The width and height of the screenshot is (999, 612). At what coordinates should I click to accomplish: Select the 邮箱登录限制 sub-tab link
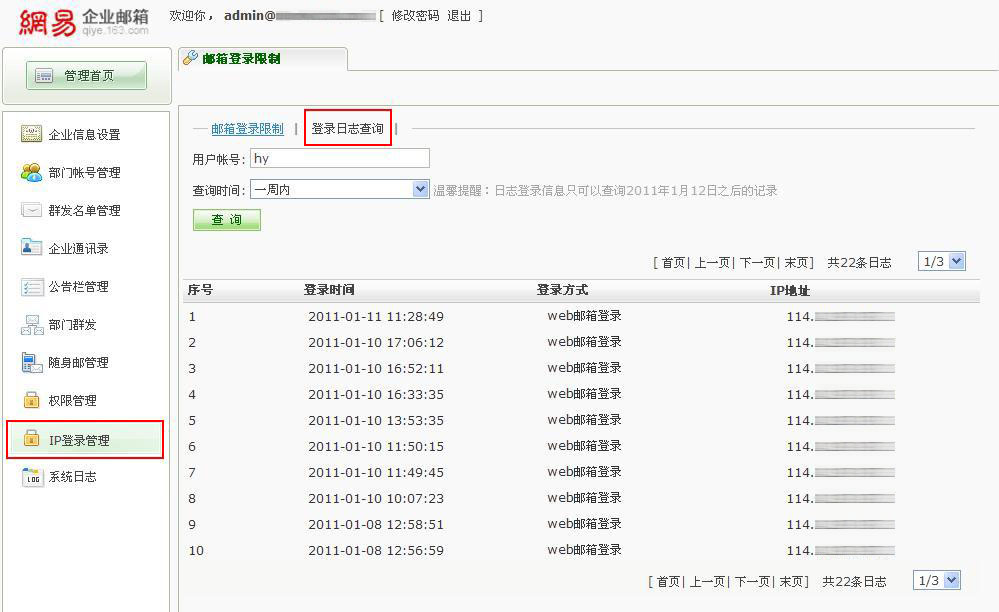[x=247, y=129]
